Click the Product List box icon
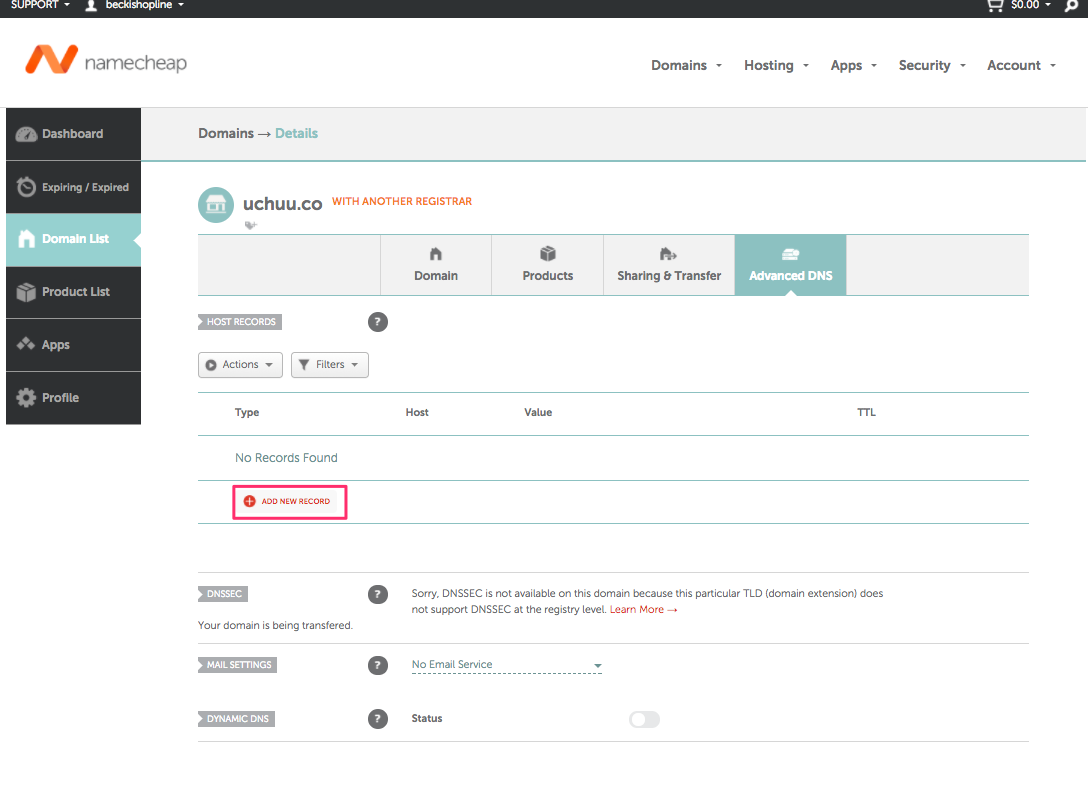 click(26, 292)
